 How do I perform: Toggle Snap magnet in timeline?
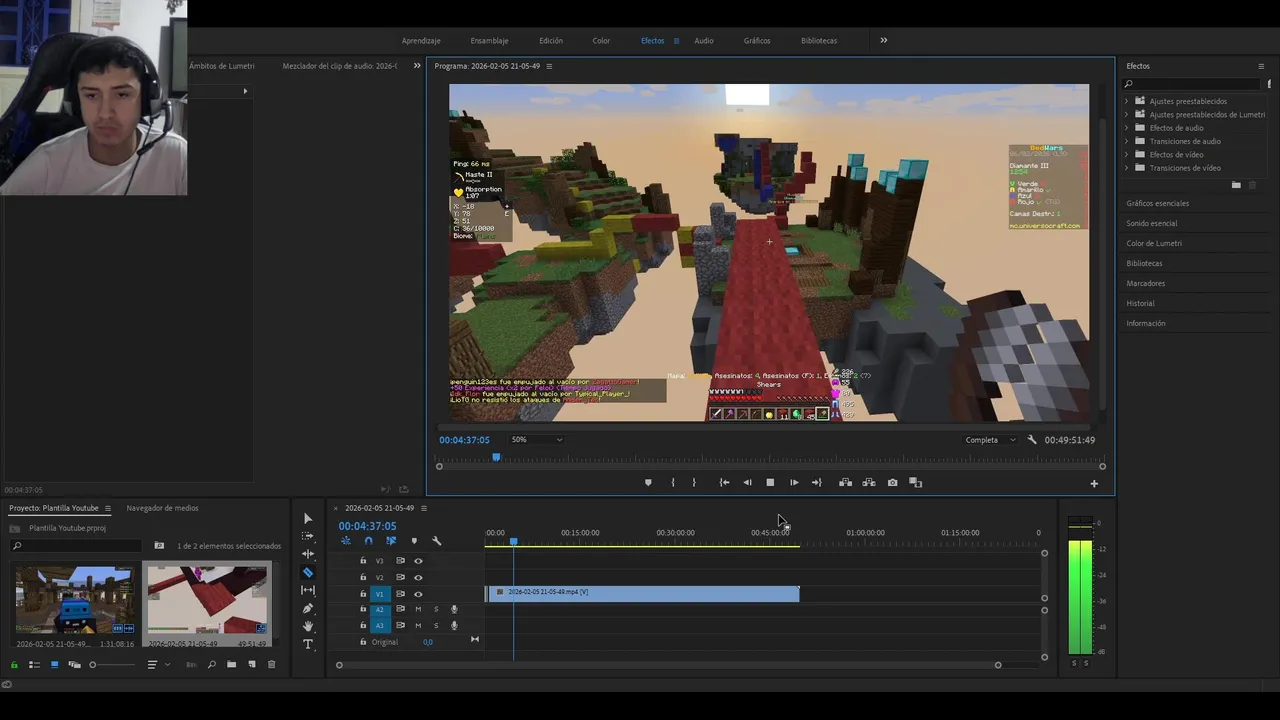tap(368, 541)
